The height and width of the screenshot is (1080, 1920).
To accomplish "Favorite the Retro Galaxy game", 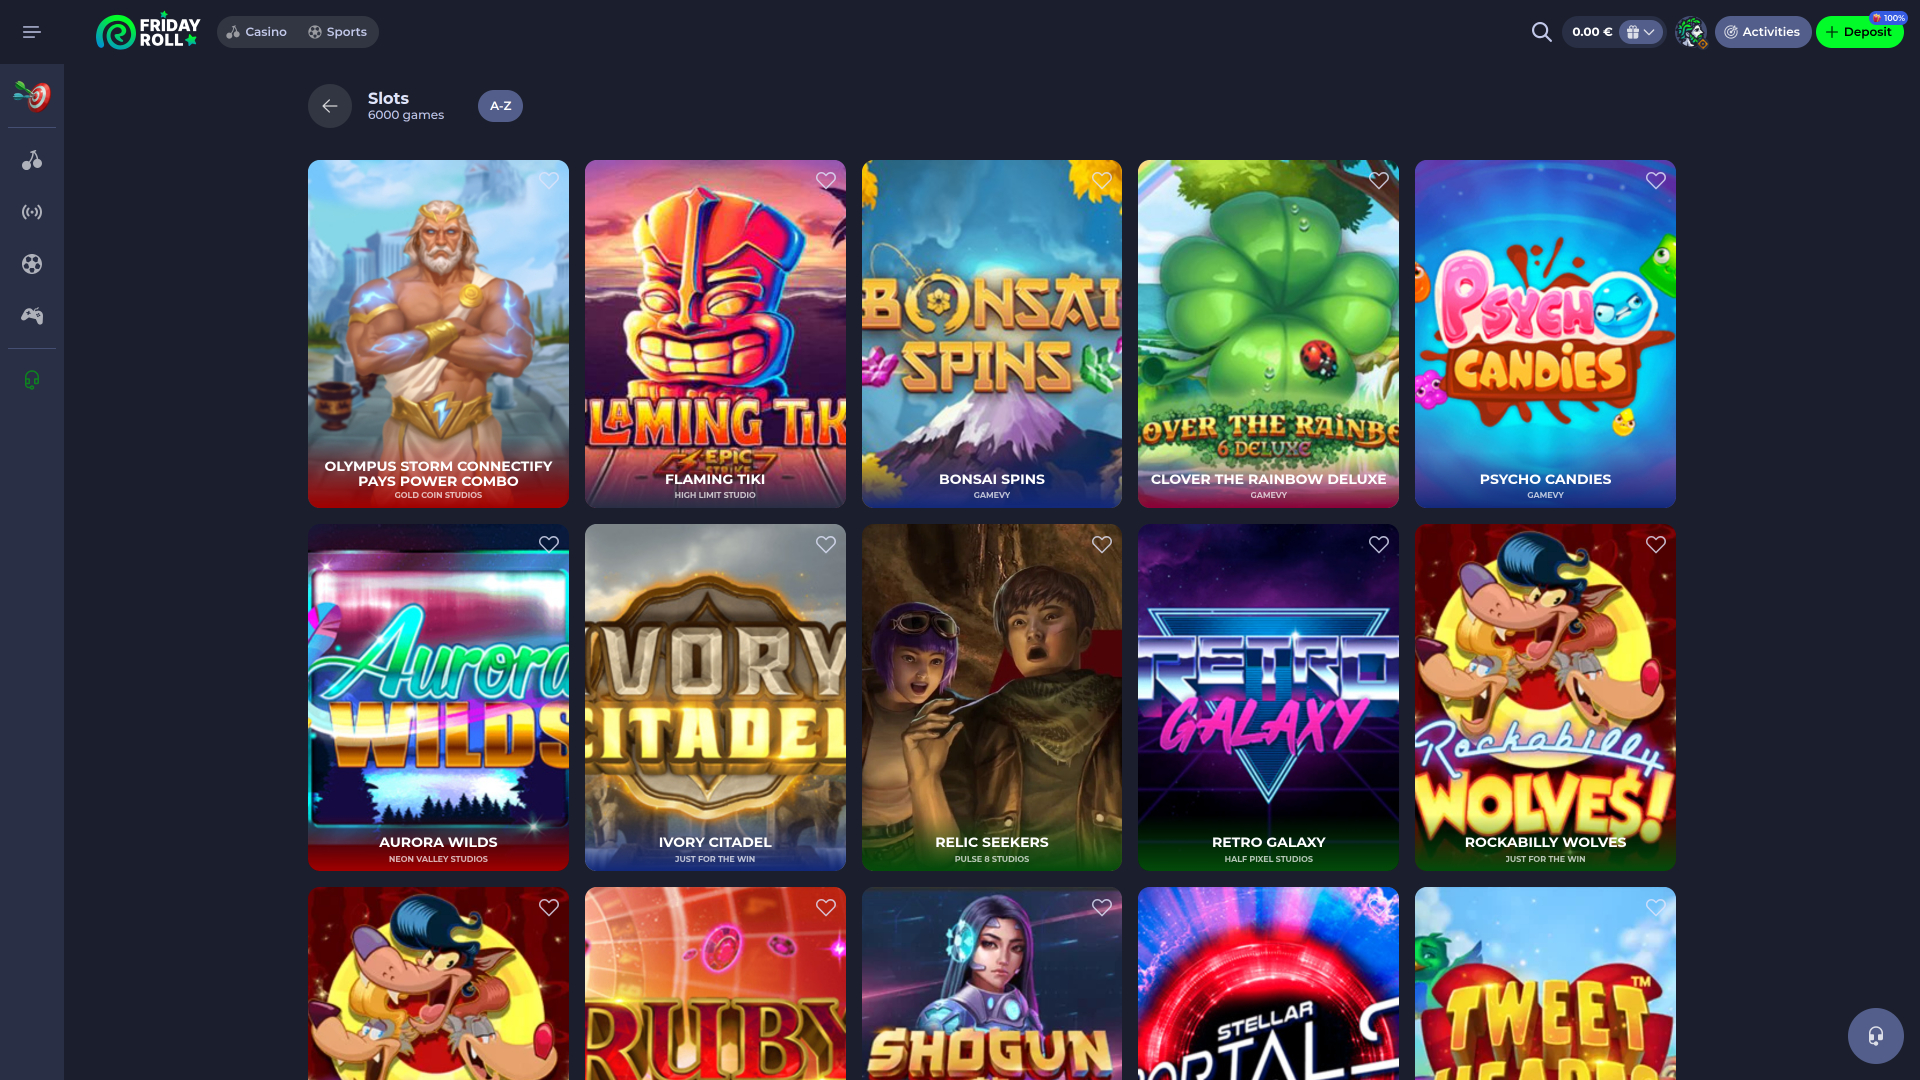I will click(x=1379, y=545).
